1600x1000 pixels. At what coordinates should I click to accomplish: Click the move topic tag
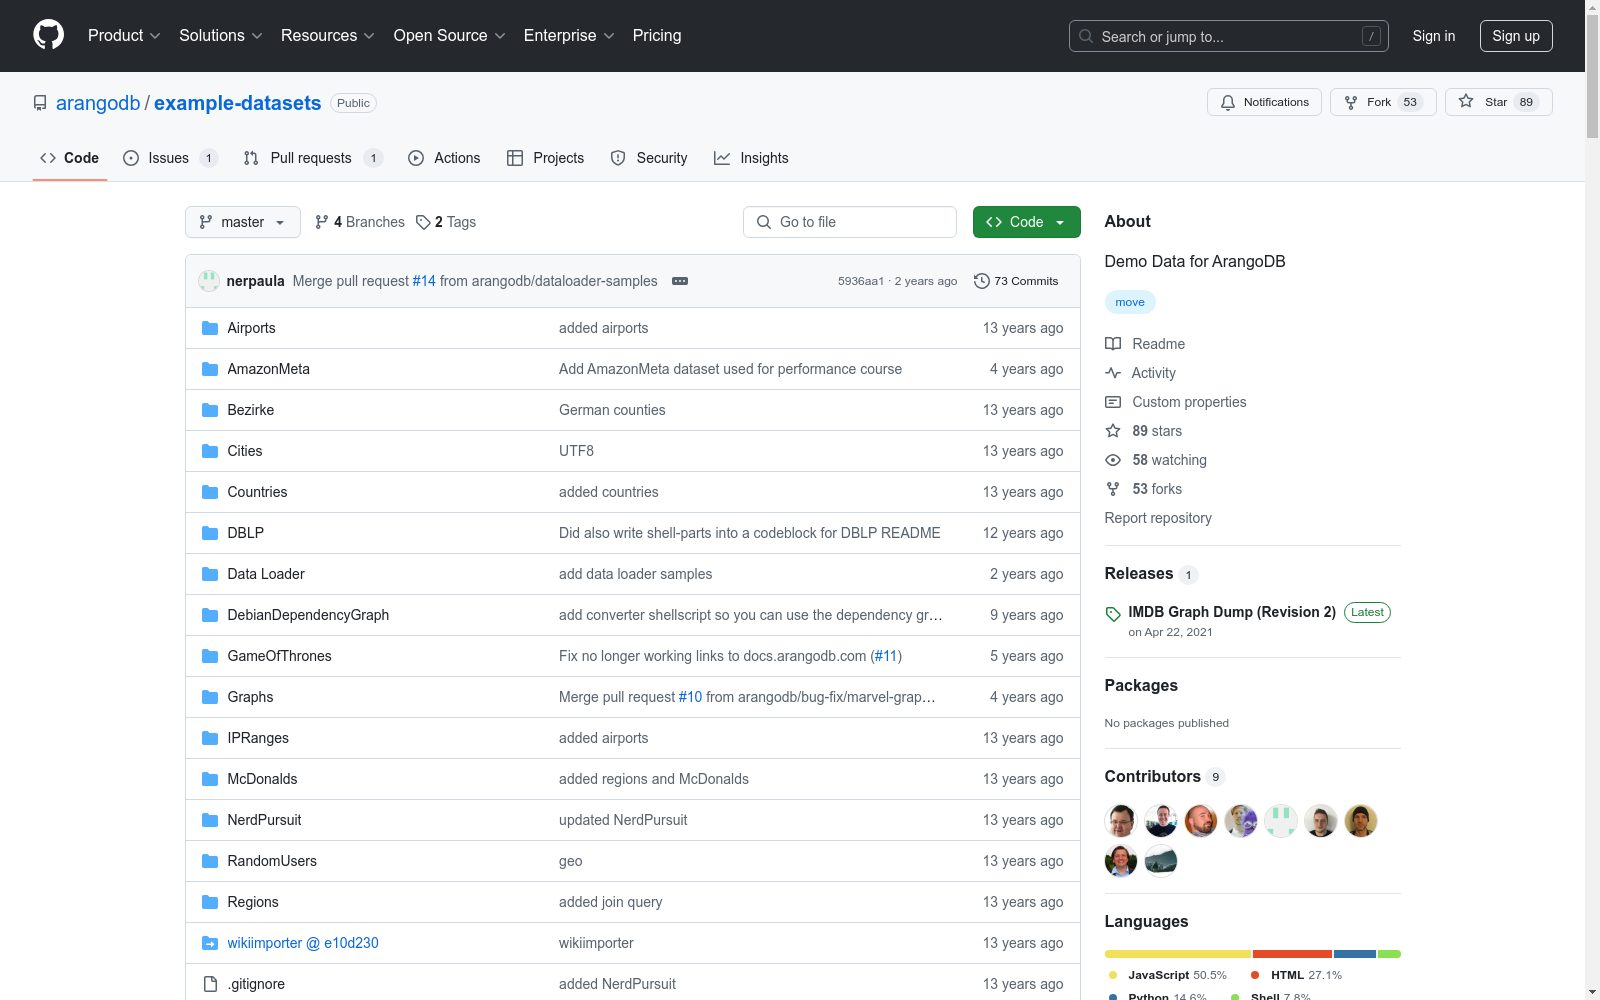point(1130,302)
